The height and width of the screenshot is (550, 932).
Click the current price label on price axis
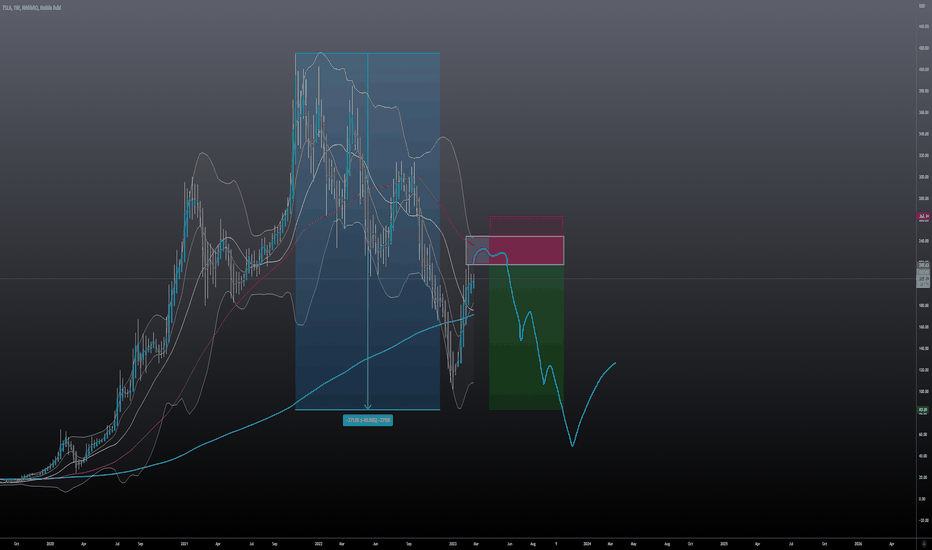tap(924, 278)
